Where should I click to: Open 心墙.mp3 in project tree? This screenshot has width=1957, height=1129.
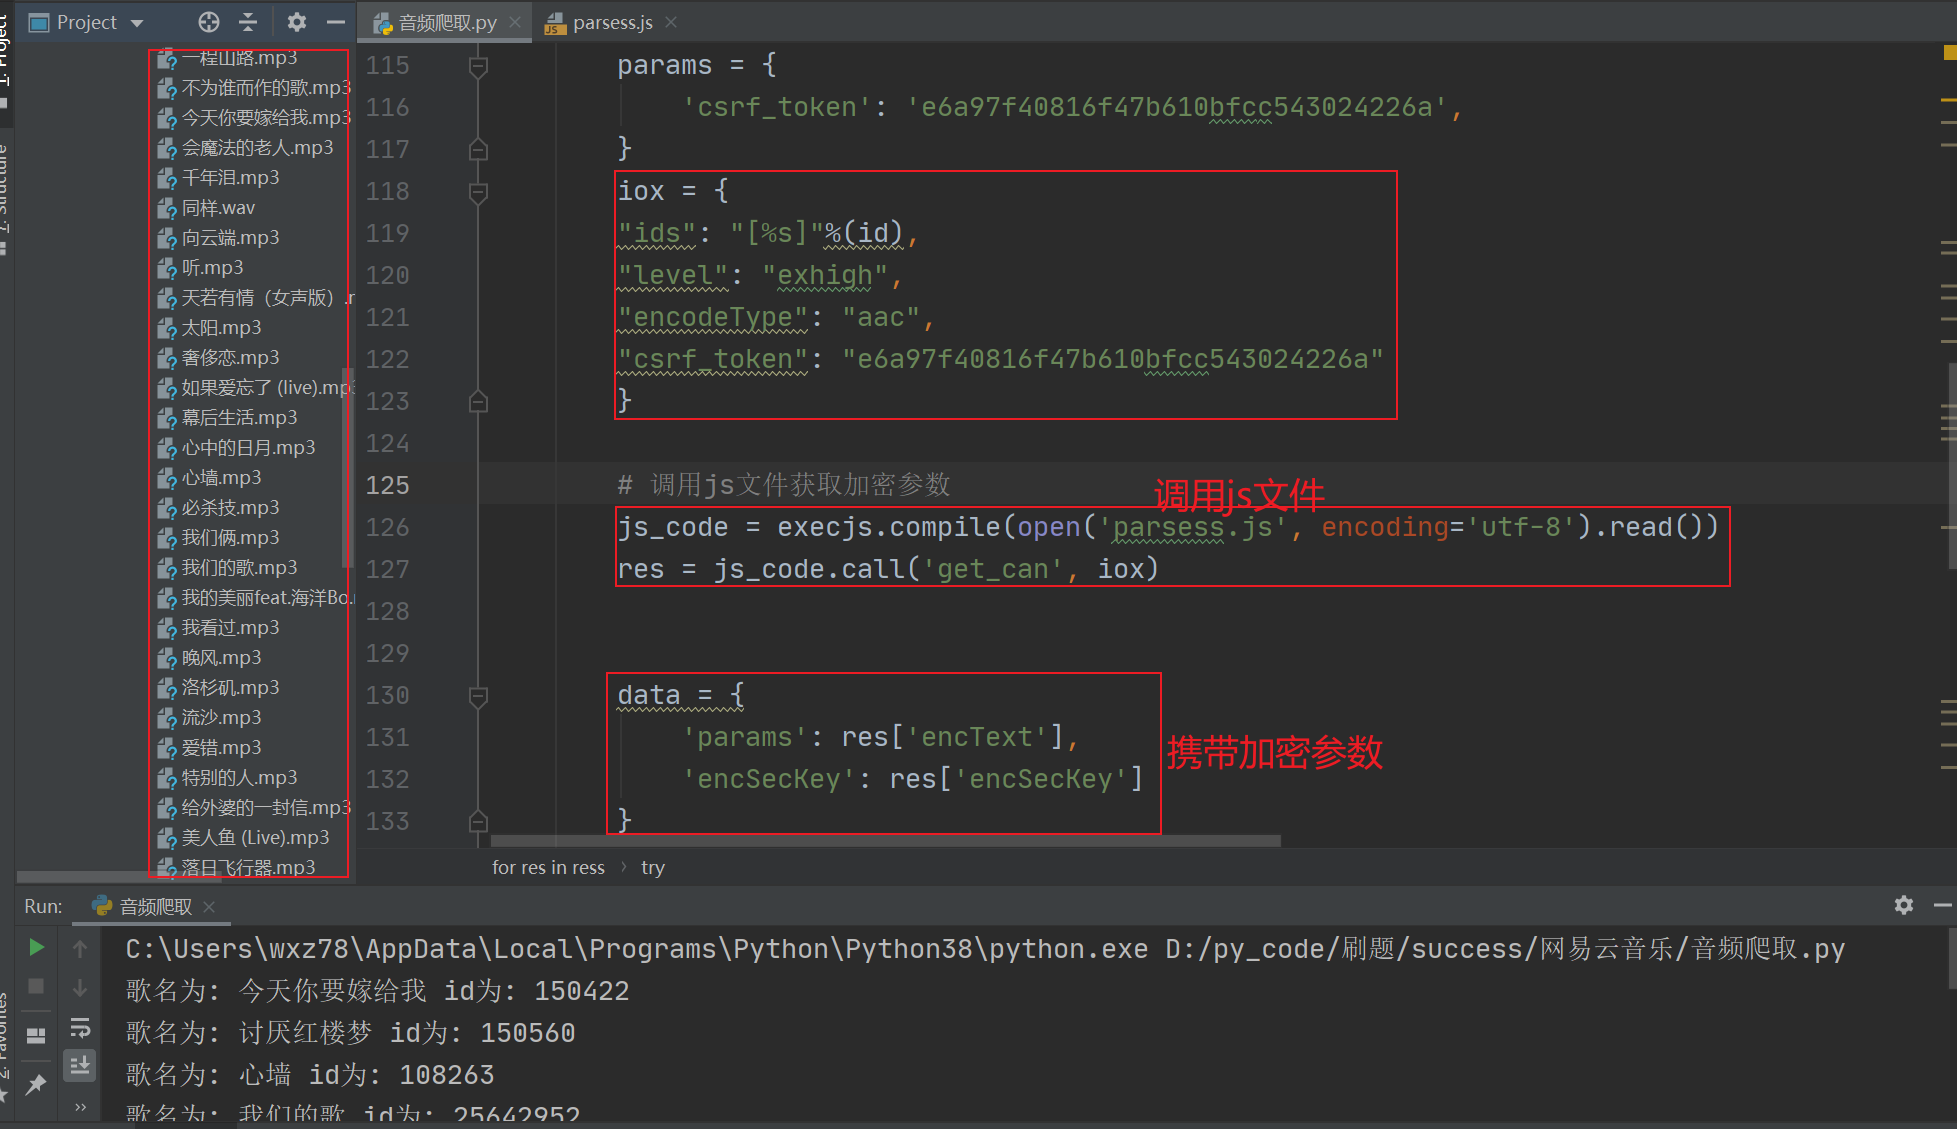pos(221,478)
